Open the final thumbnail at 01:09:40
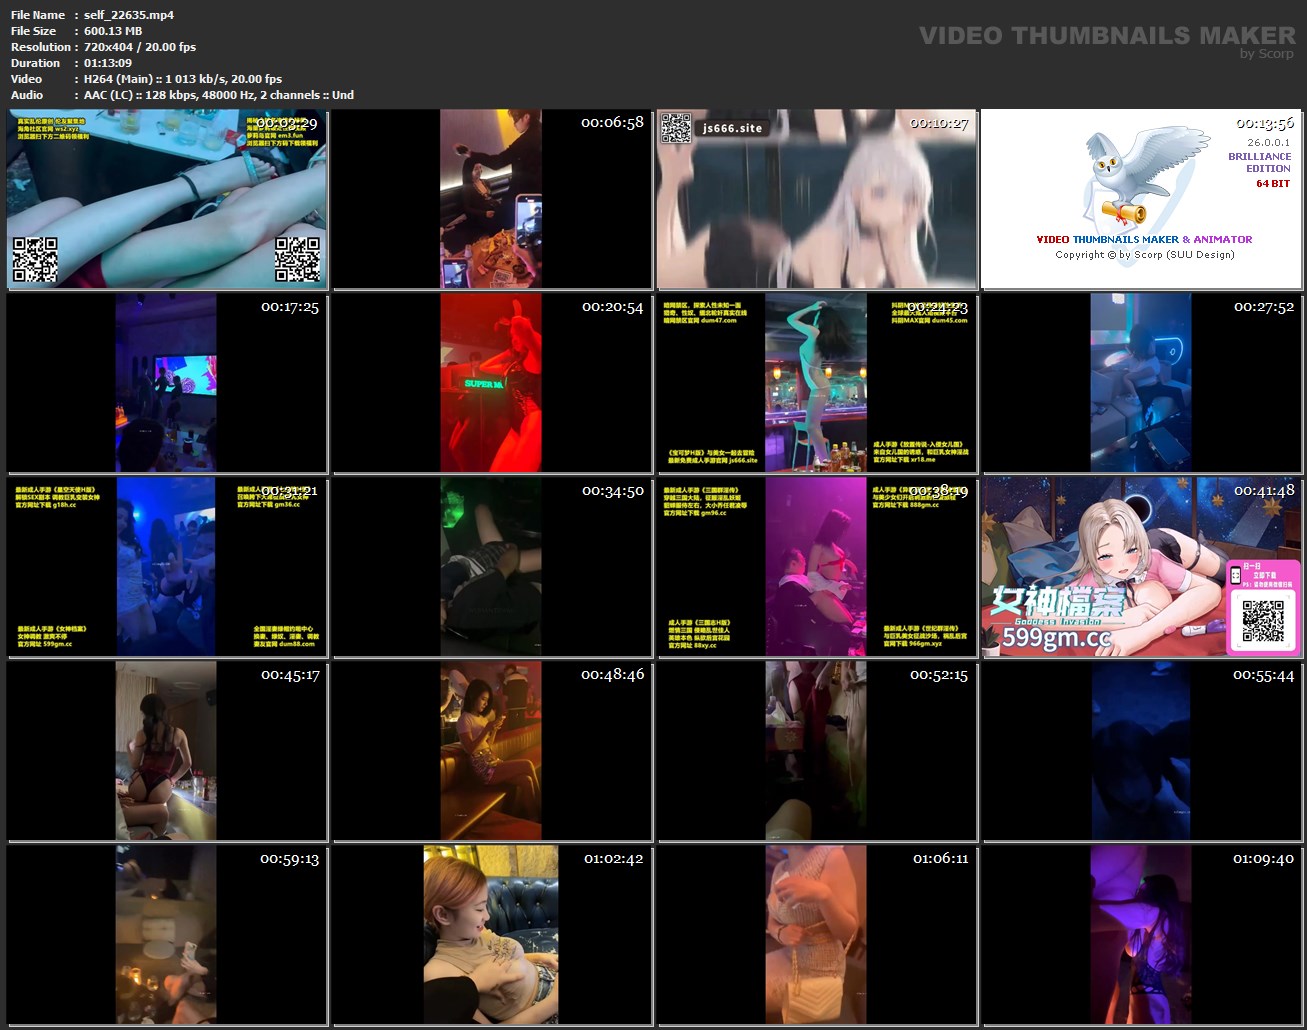 (x=1142, y=935)
